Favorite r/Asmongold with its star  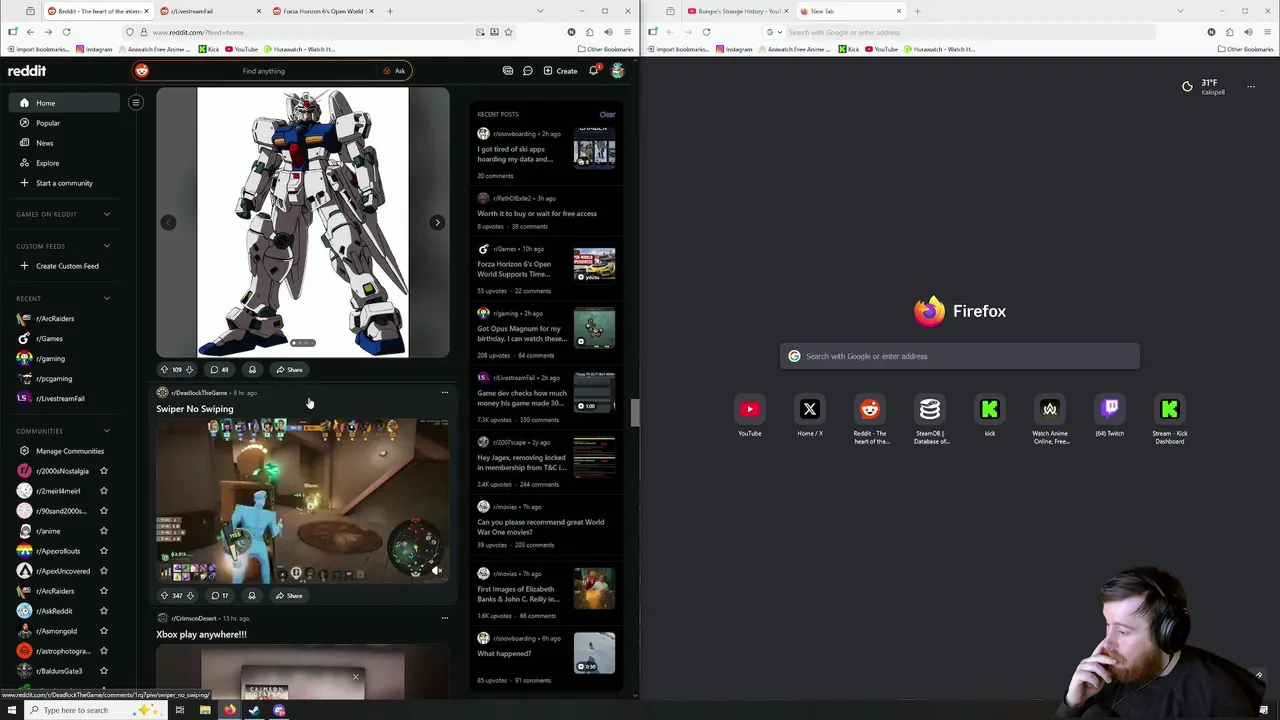104,631
